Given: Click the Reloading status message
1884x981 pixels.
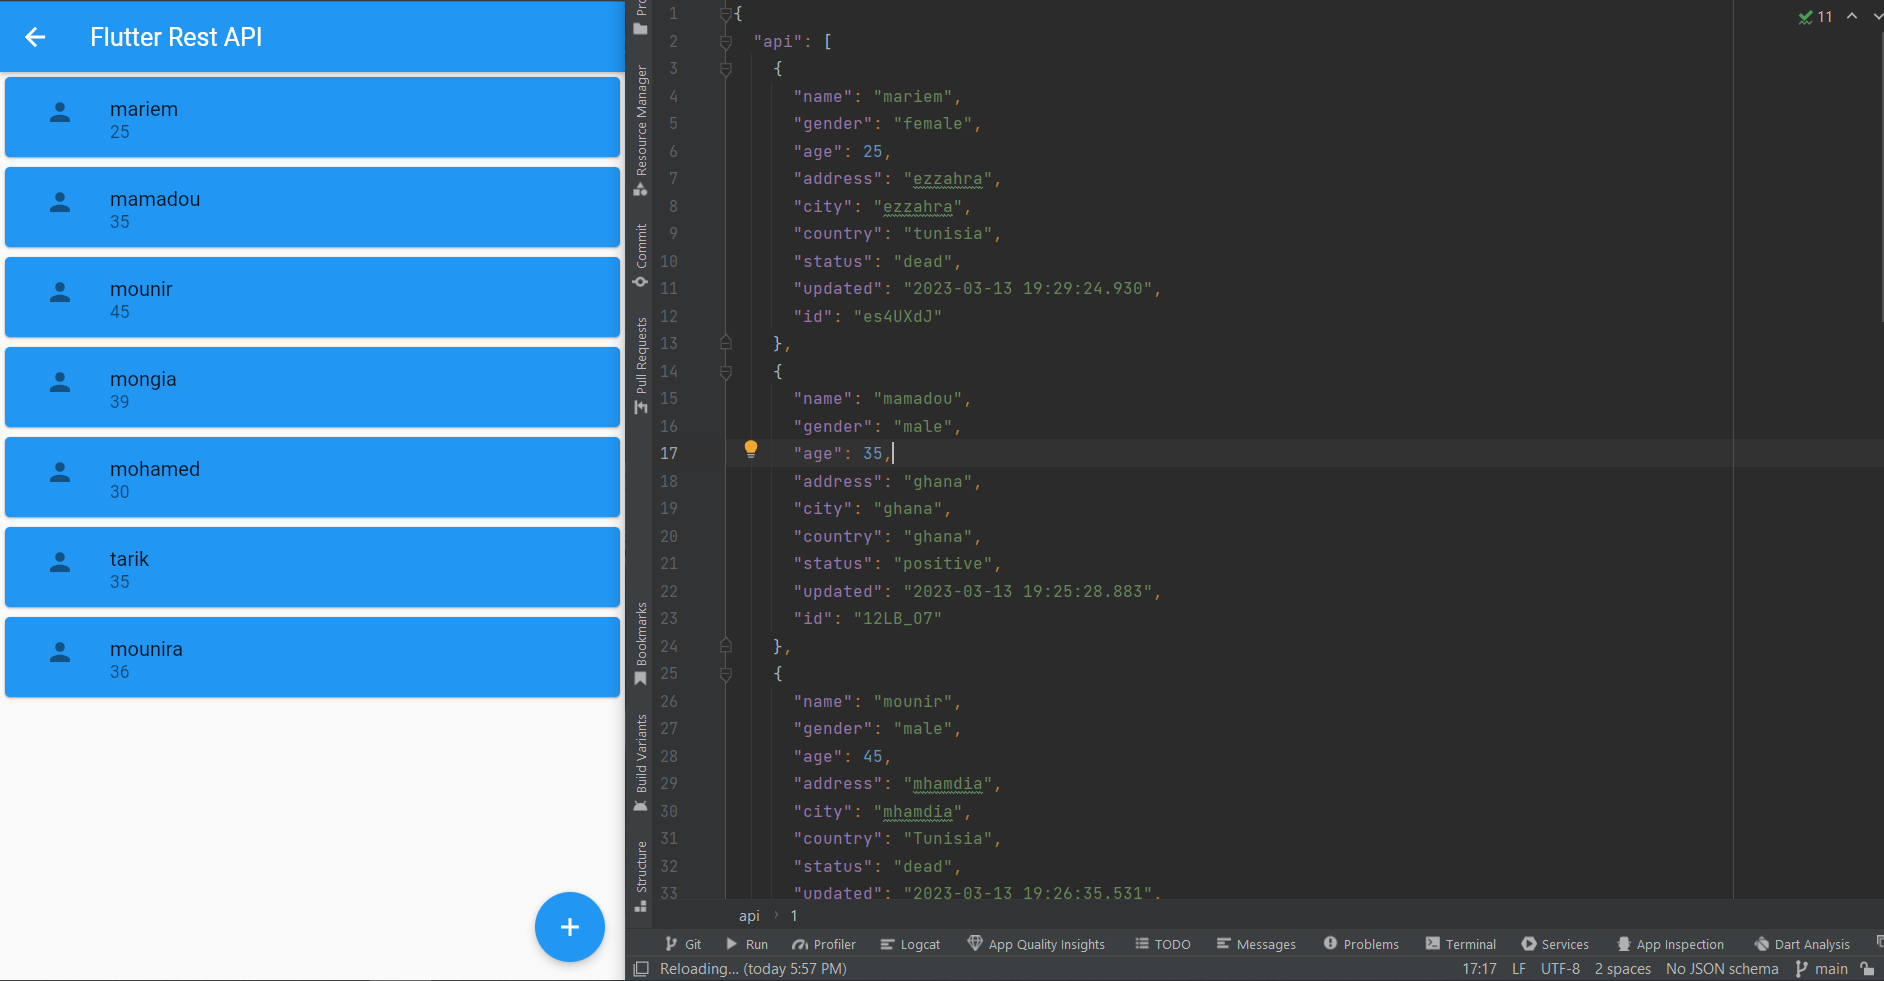Looking at the screenshot, I should click(753, 969).
